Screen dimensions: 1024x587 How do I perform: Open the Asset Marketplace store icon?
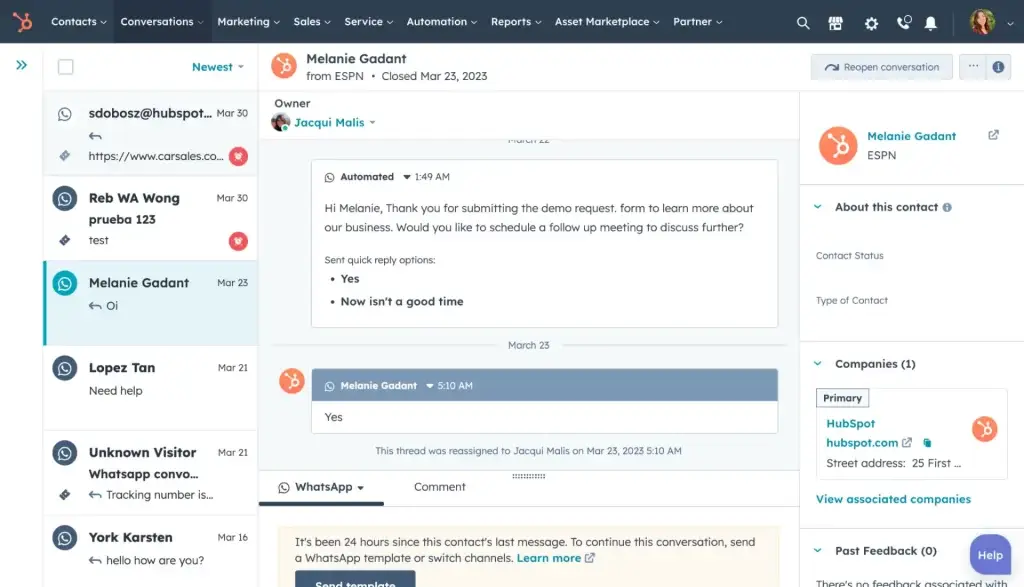point(835,22)
